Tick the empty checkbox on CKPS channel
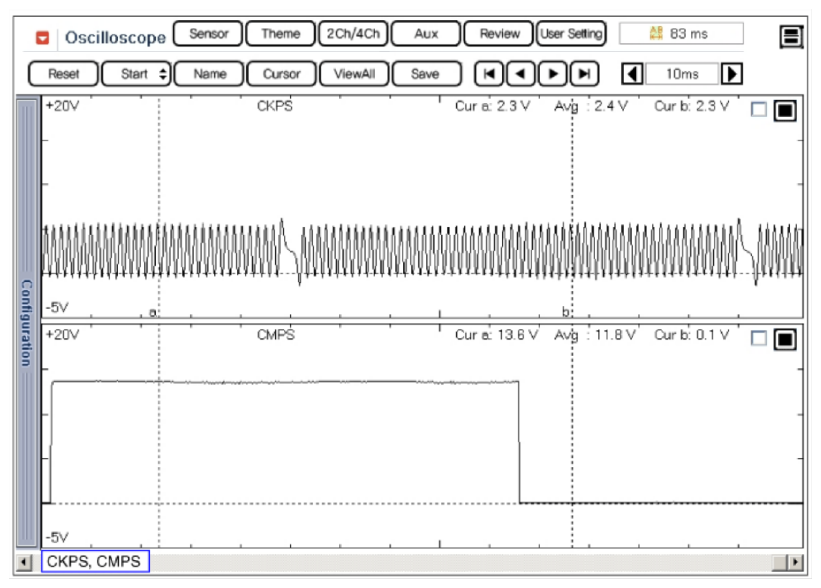821x588 pixels. pos(759,110)
